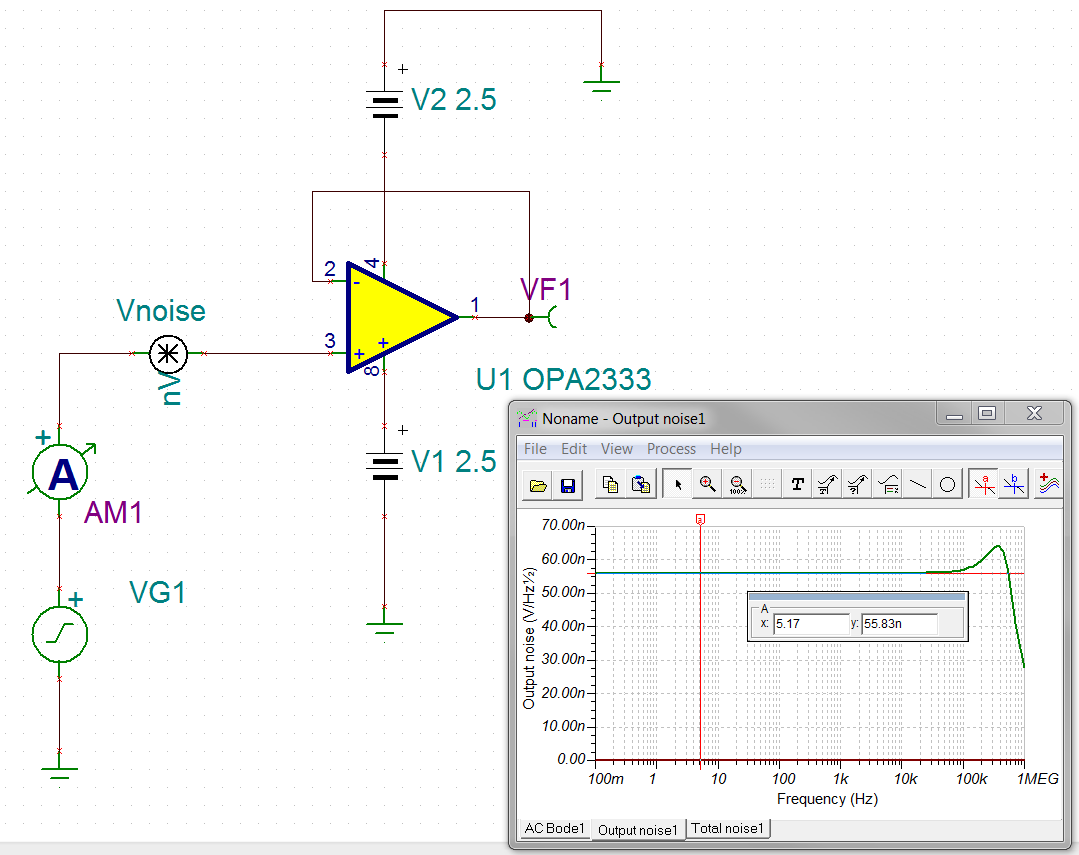Toggle cursor A (red)

tap(984, 485)
